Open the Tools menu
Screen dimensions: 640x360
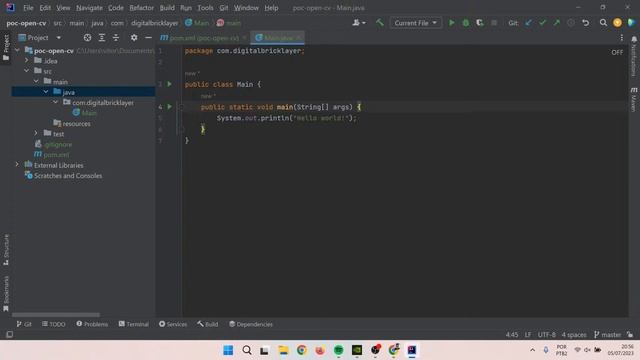pos(205,8)
